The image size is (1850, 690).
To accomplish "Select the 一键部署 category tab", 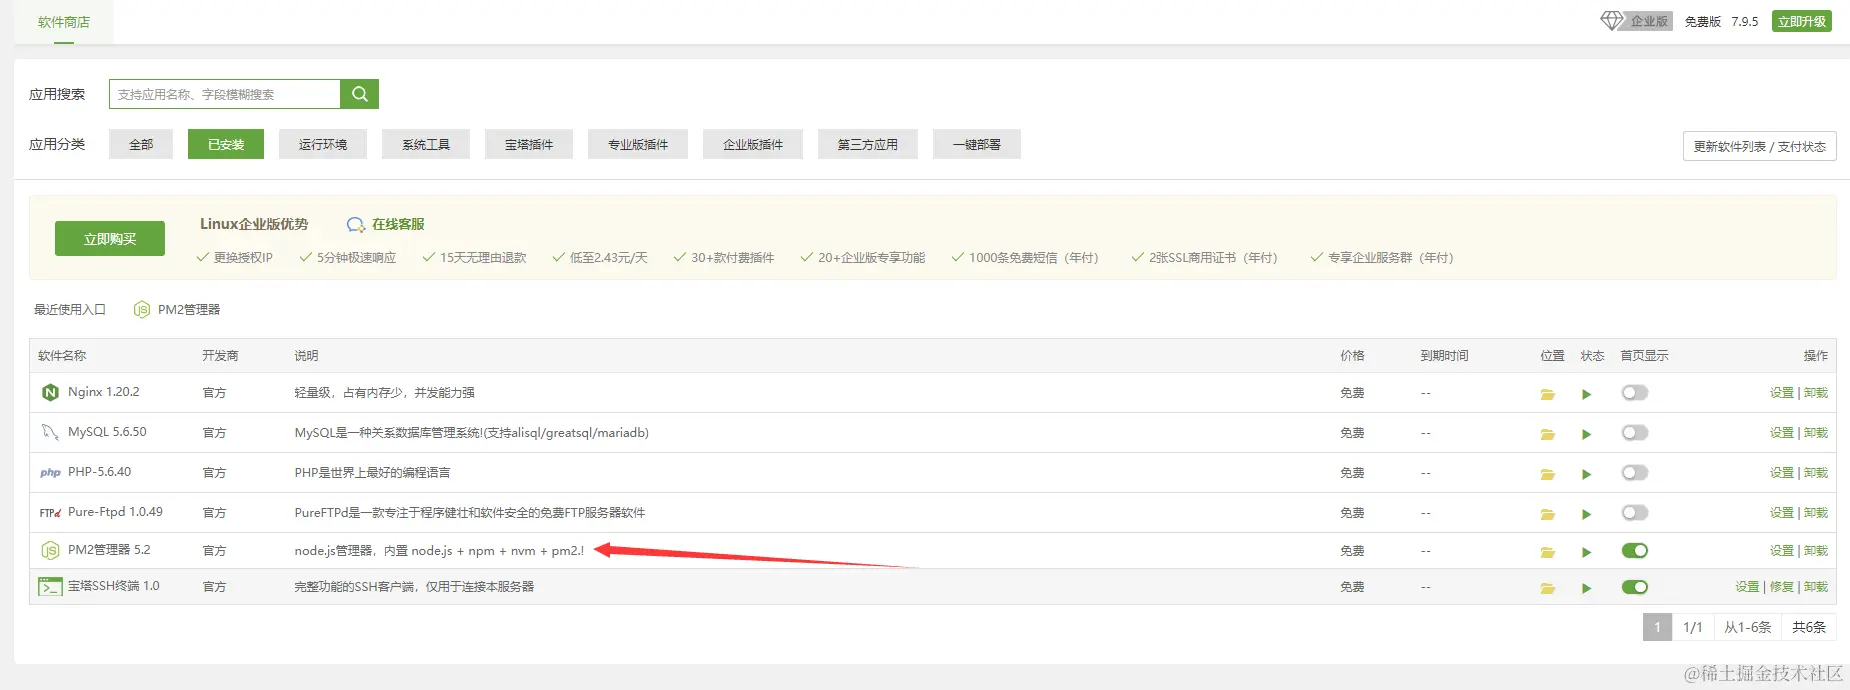I will (x=977, y=144).
